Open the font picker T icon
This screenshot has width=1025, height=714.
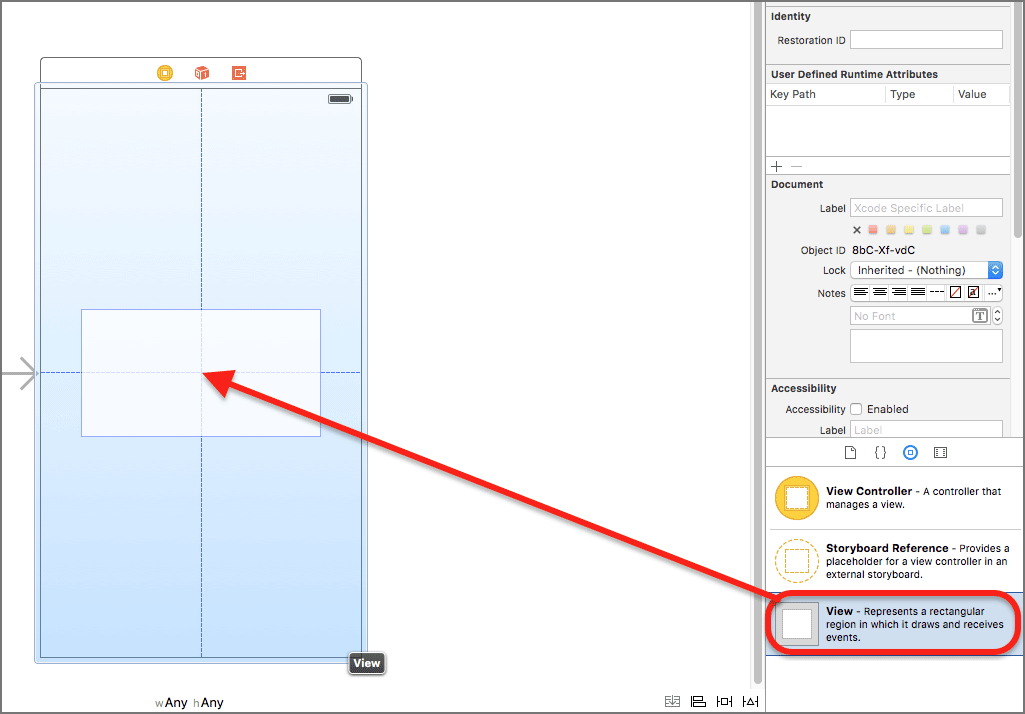click(x=980, y=316)
